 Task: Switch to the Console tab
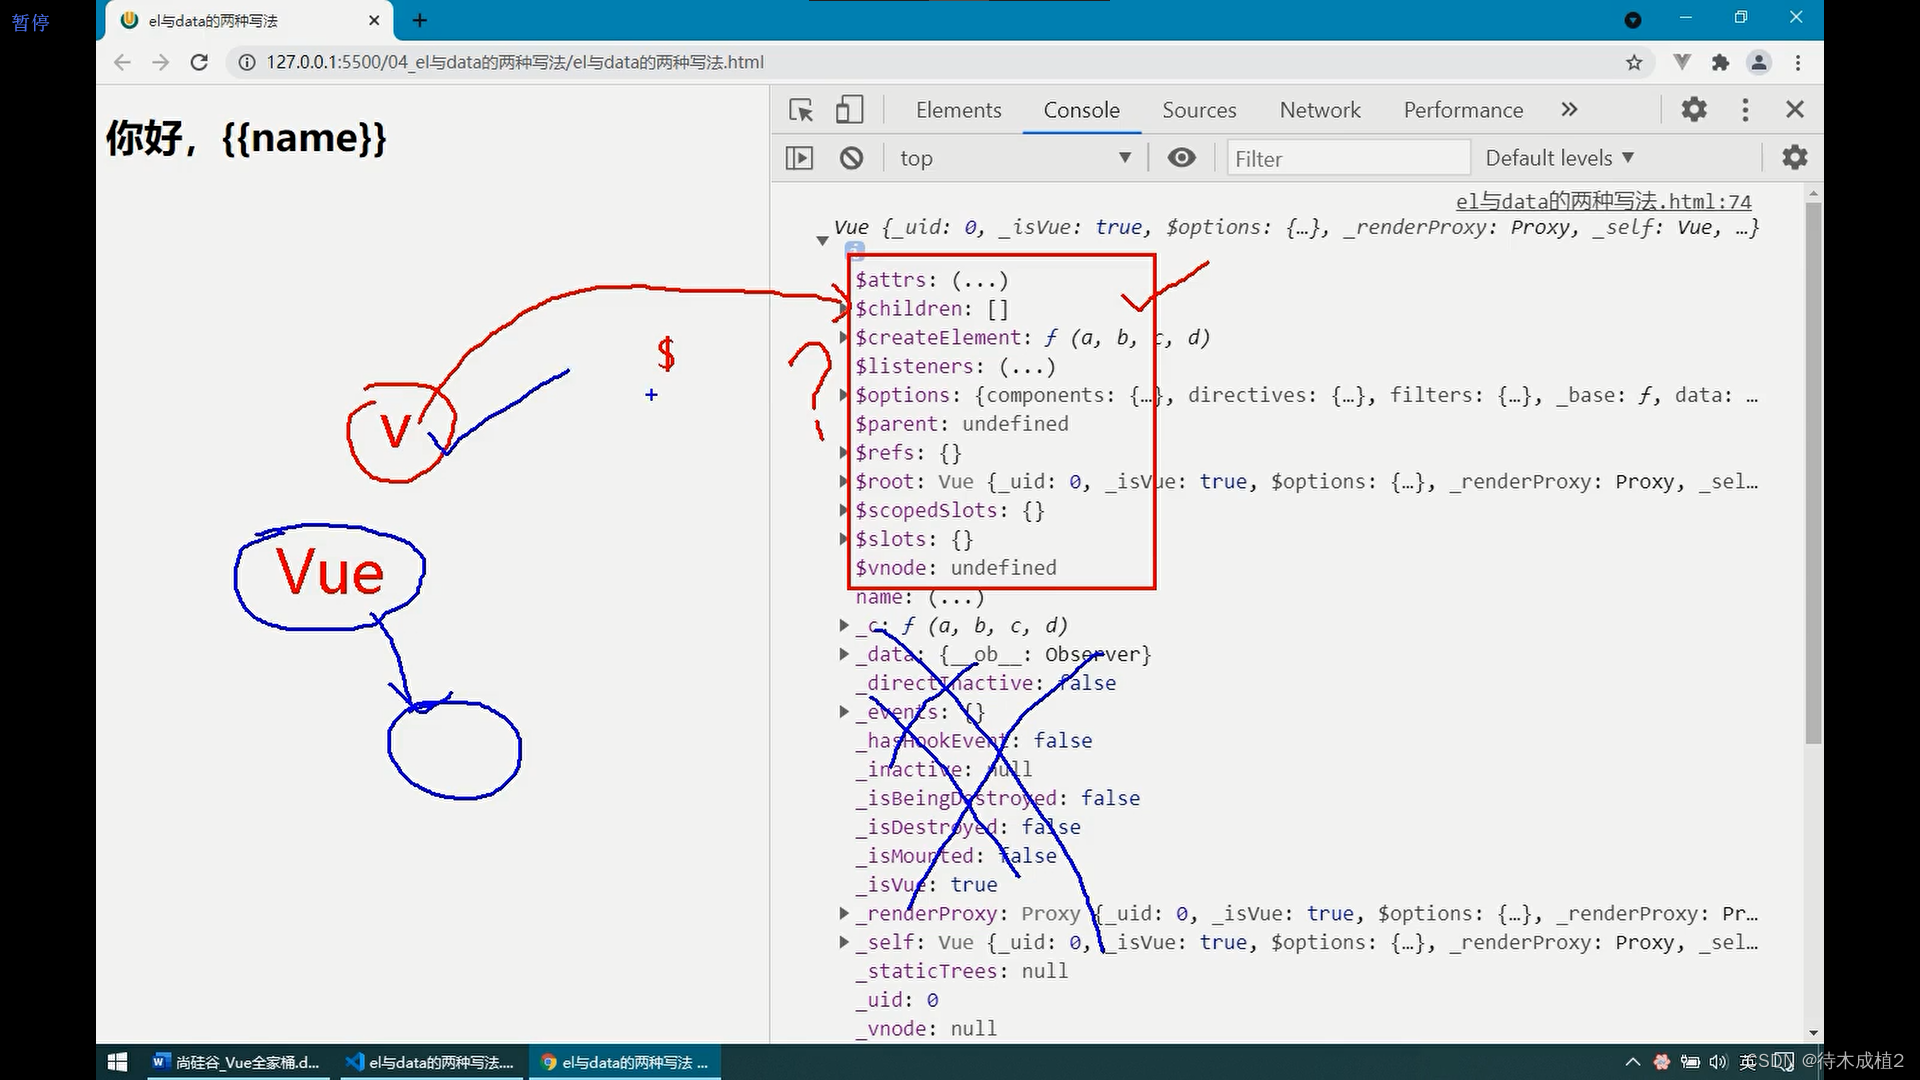pyautogui.click(x=1081, y=110)
